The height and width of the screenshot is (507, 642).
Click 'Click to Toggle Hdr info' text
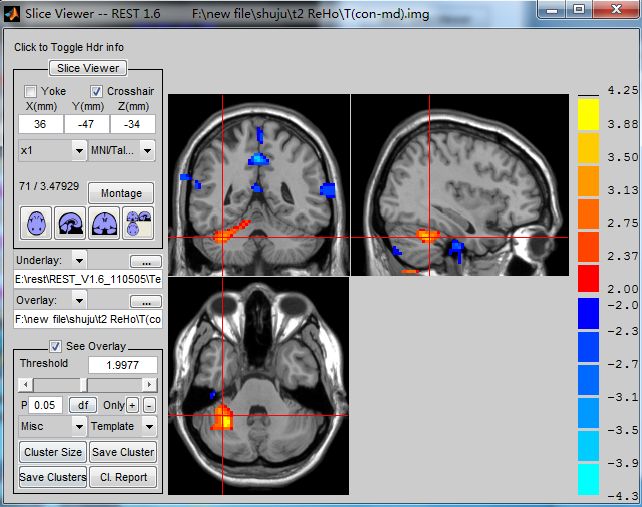pos(69,48)
